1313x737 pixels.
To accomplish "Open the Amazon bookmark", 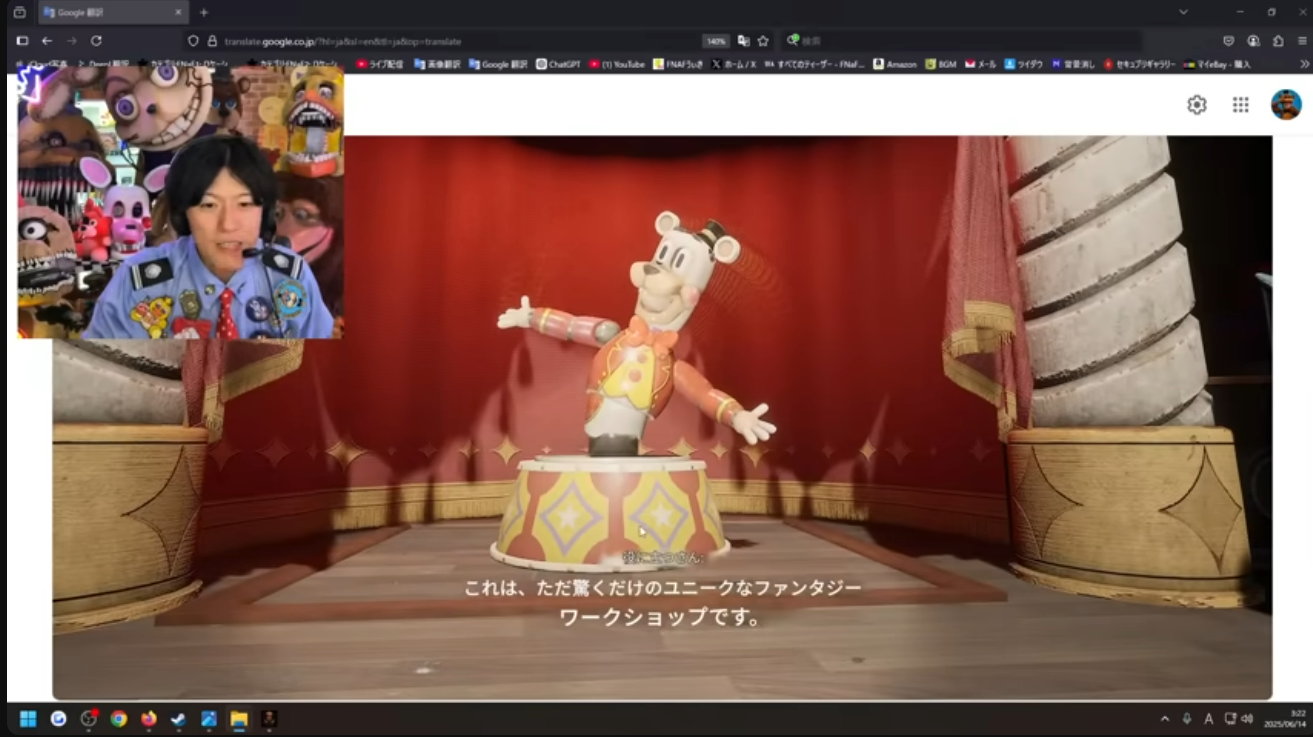I will [x=894, y=64].
